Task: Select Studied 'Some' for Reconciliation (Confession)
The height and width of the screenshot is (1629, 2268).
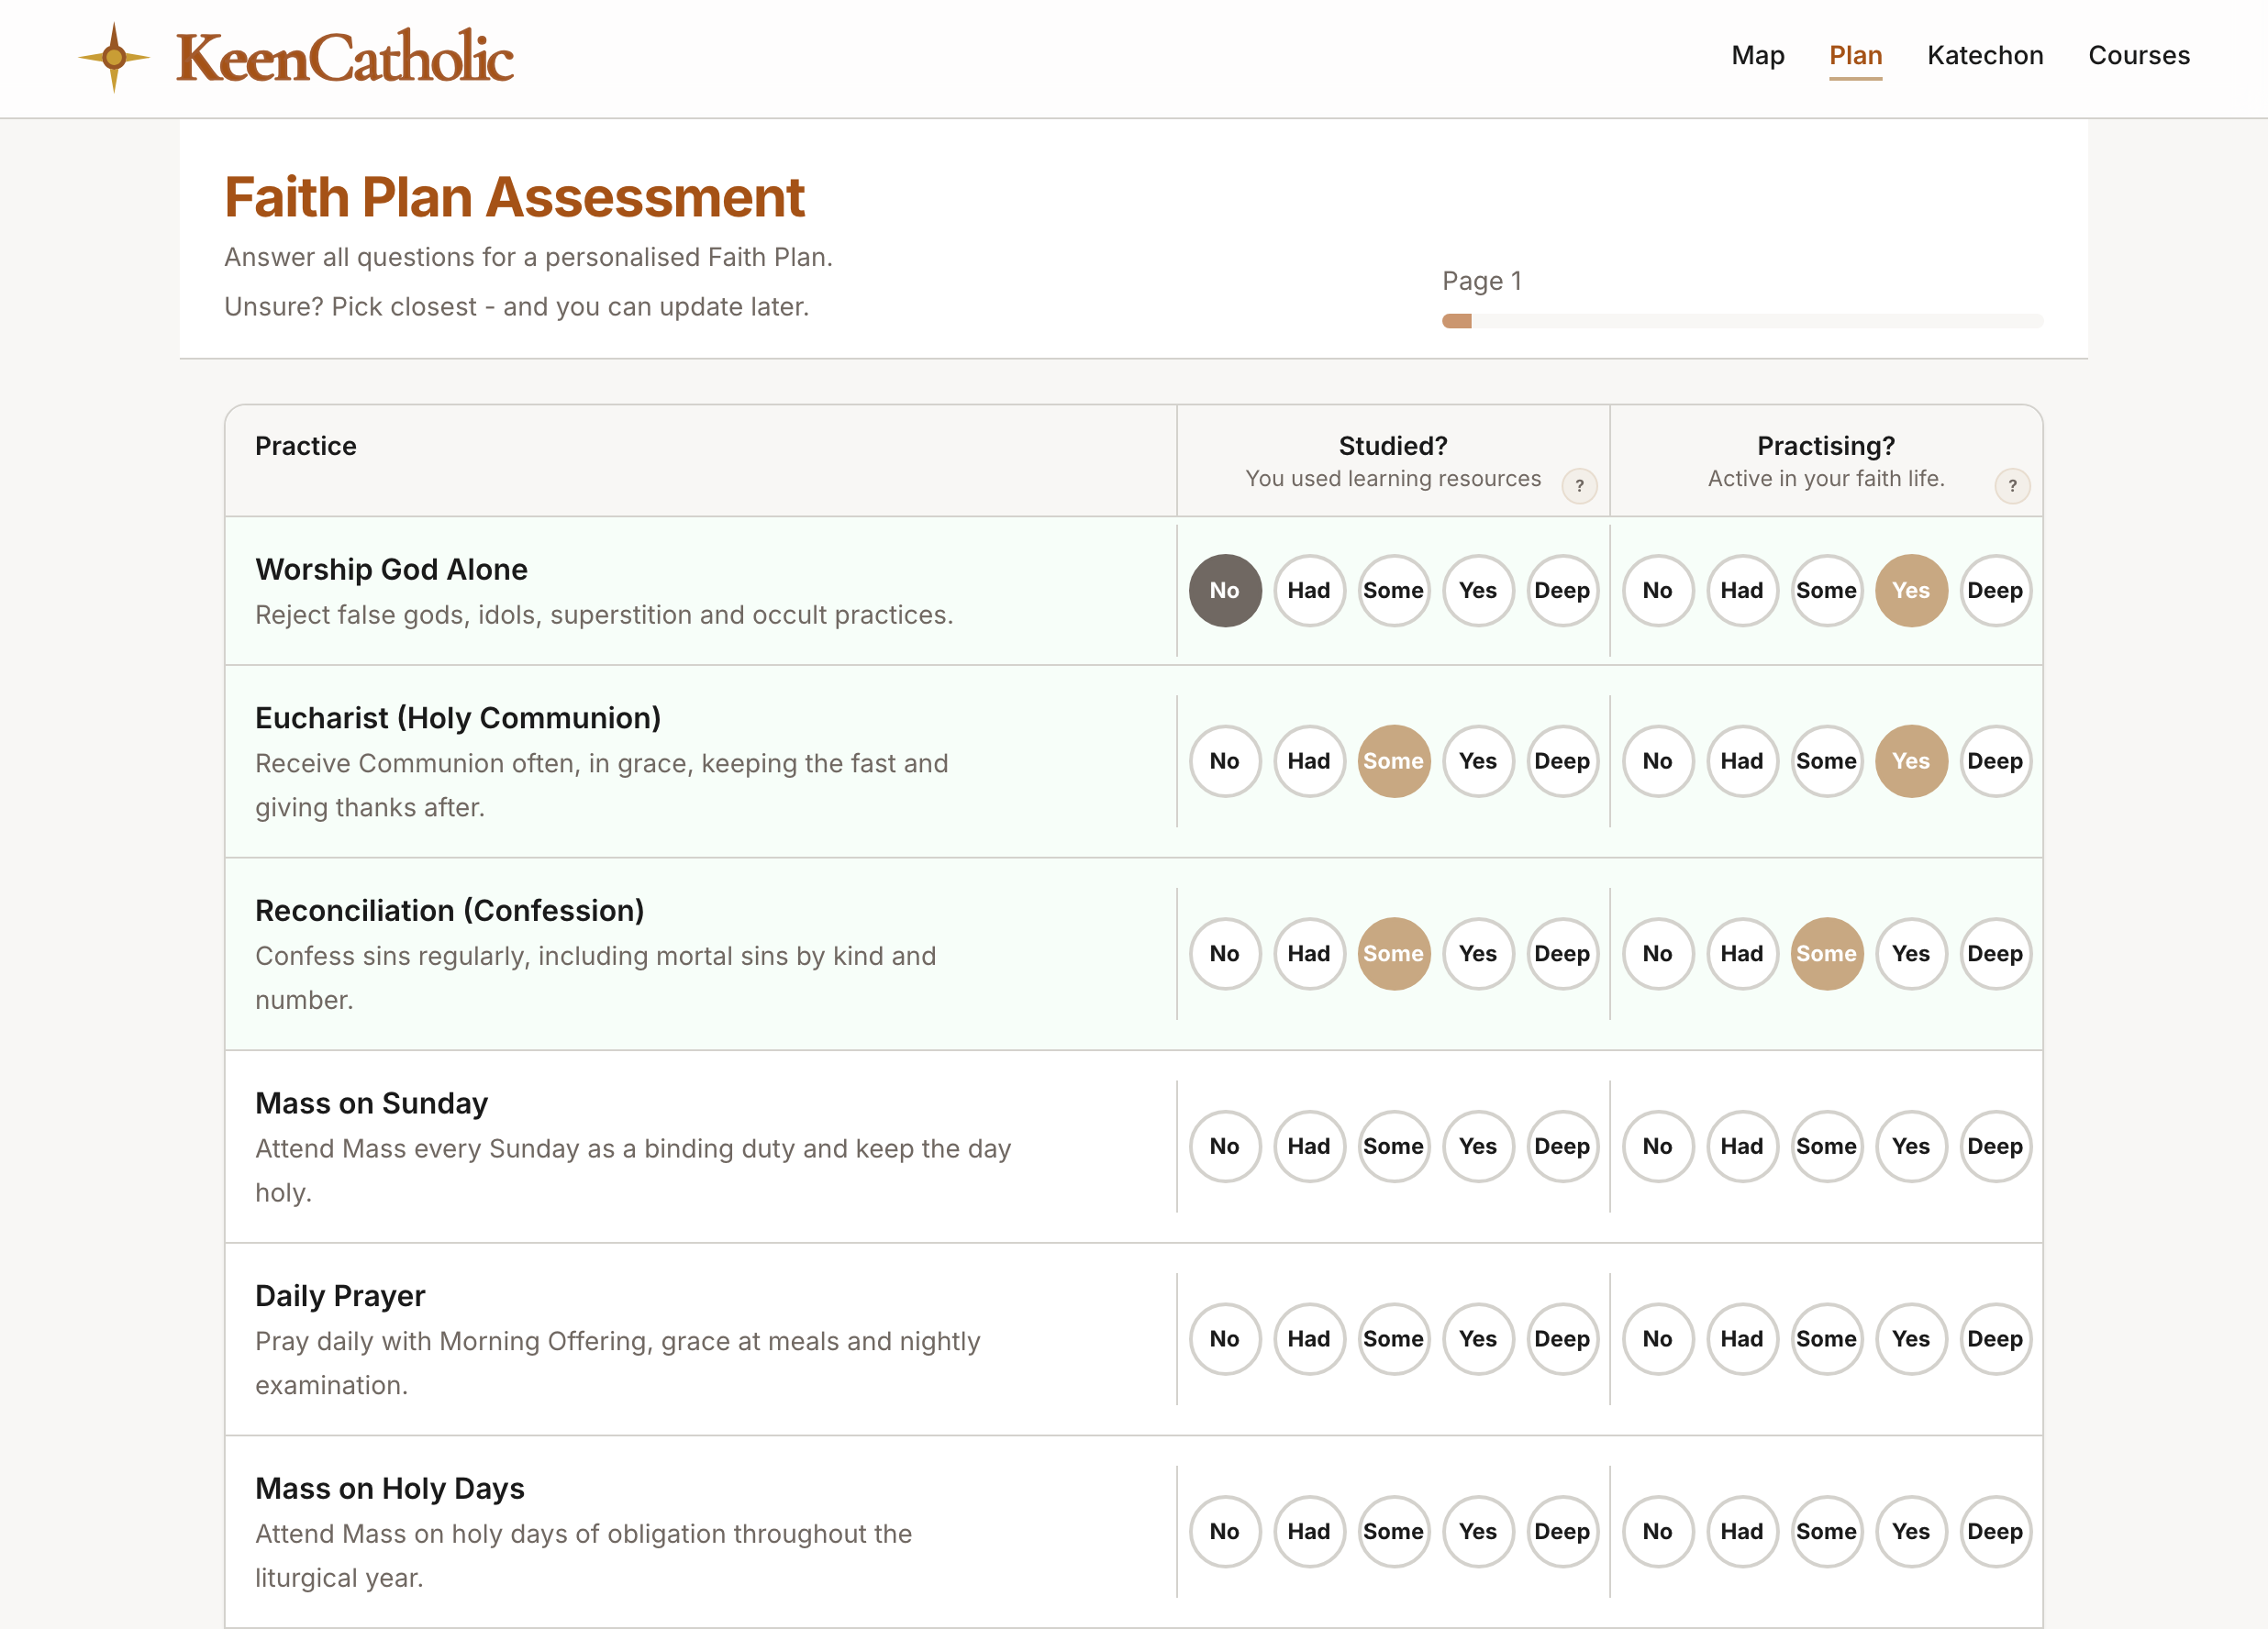Action: pos(1394,954)
